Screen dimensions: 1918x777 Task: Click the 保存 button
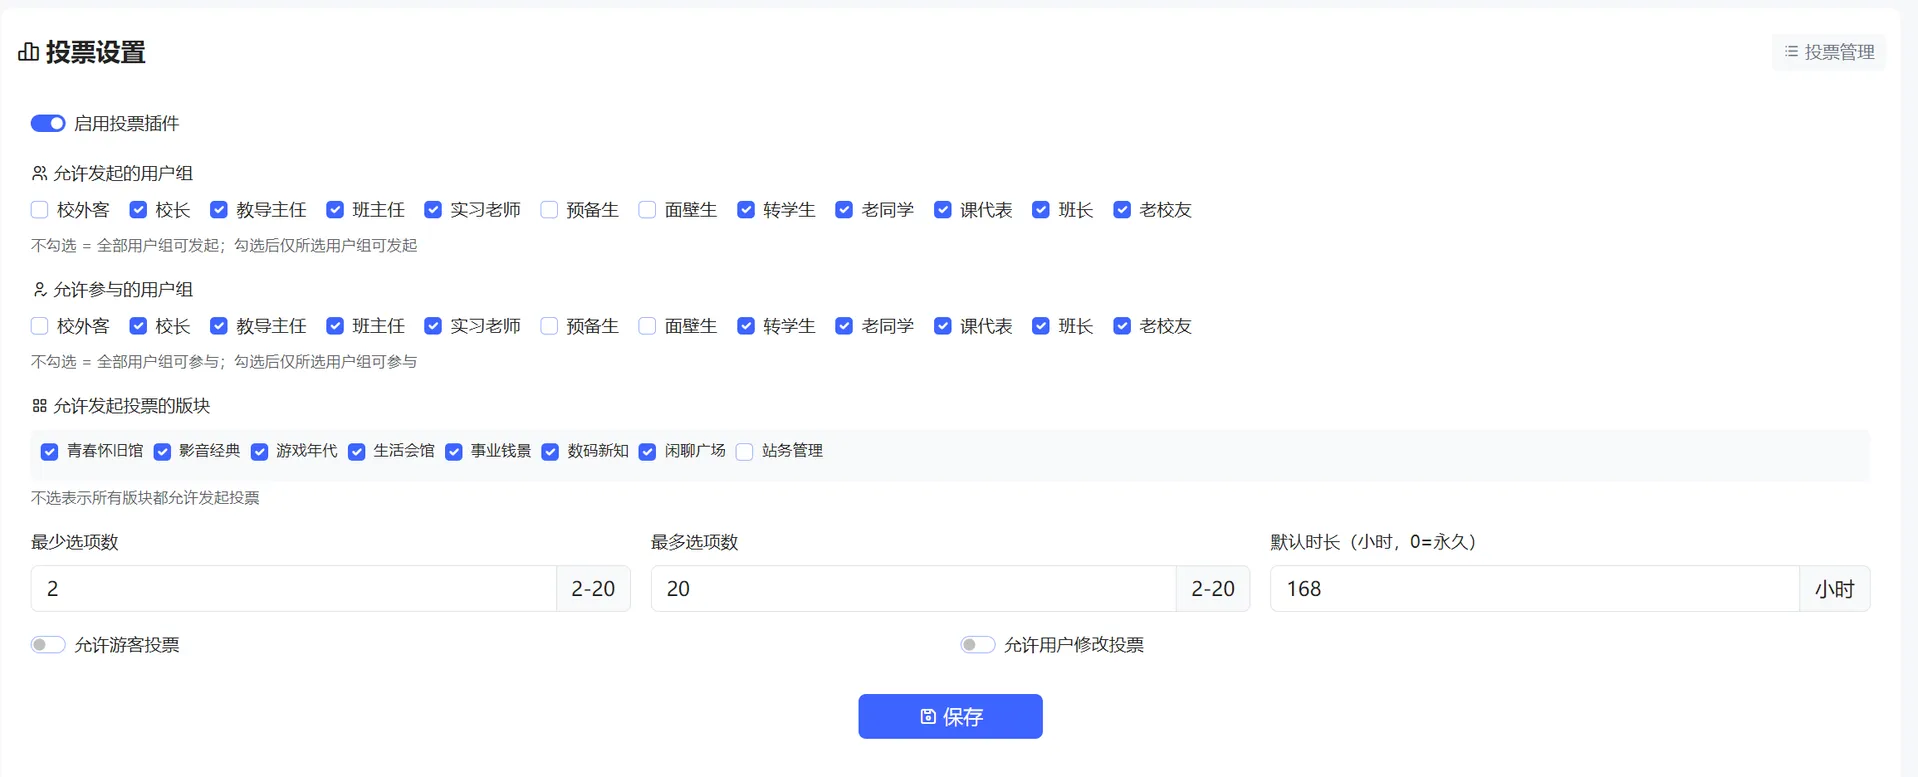click(950, 716)
